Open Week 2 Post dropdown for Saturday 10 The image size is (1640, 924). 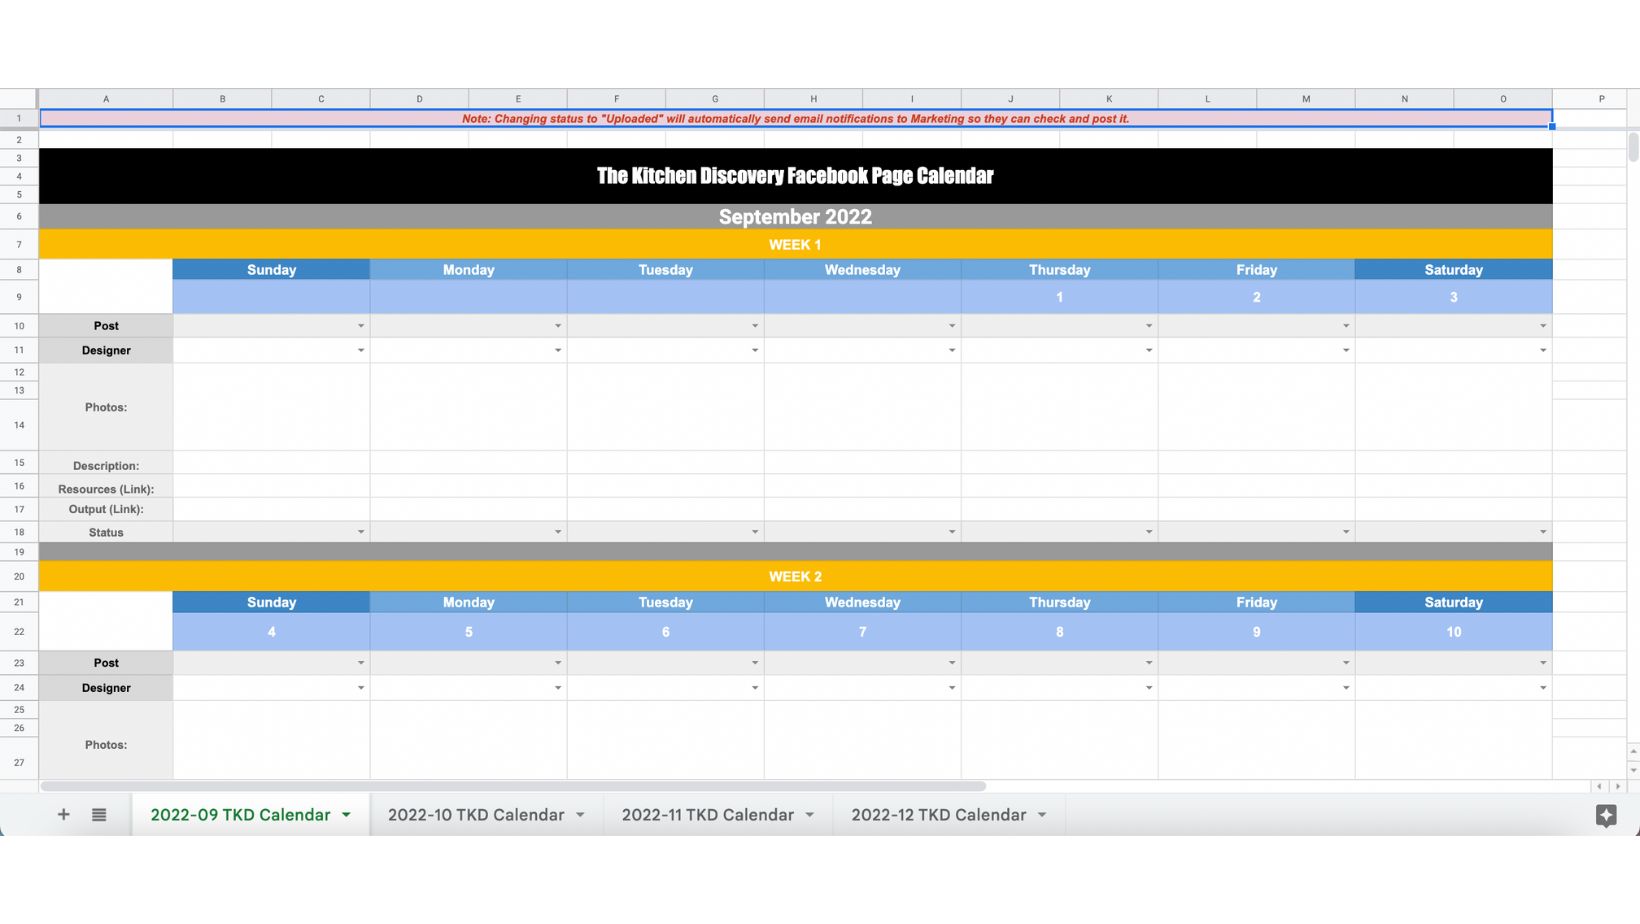coord(1543,663)
